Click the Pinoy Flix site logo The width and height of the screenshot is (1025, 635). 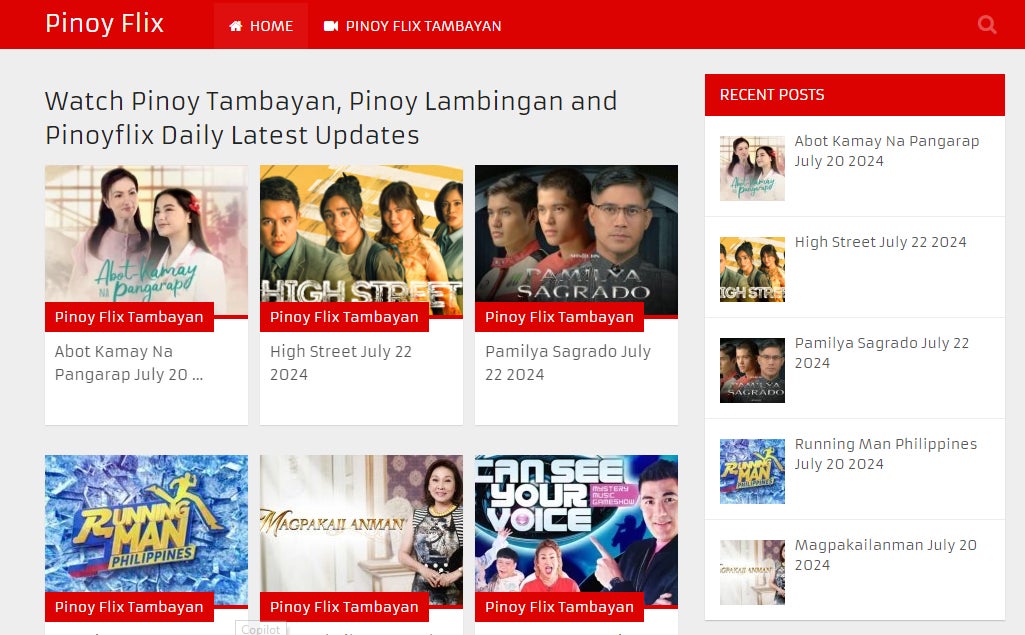click(x=104, y=24)
